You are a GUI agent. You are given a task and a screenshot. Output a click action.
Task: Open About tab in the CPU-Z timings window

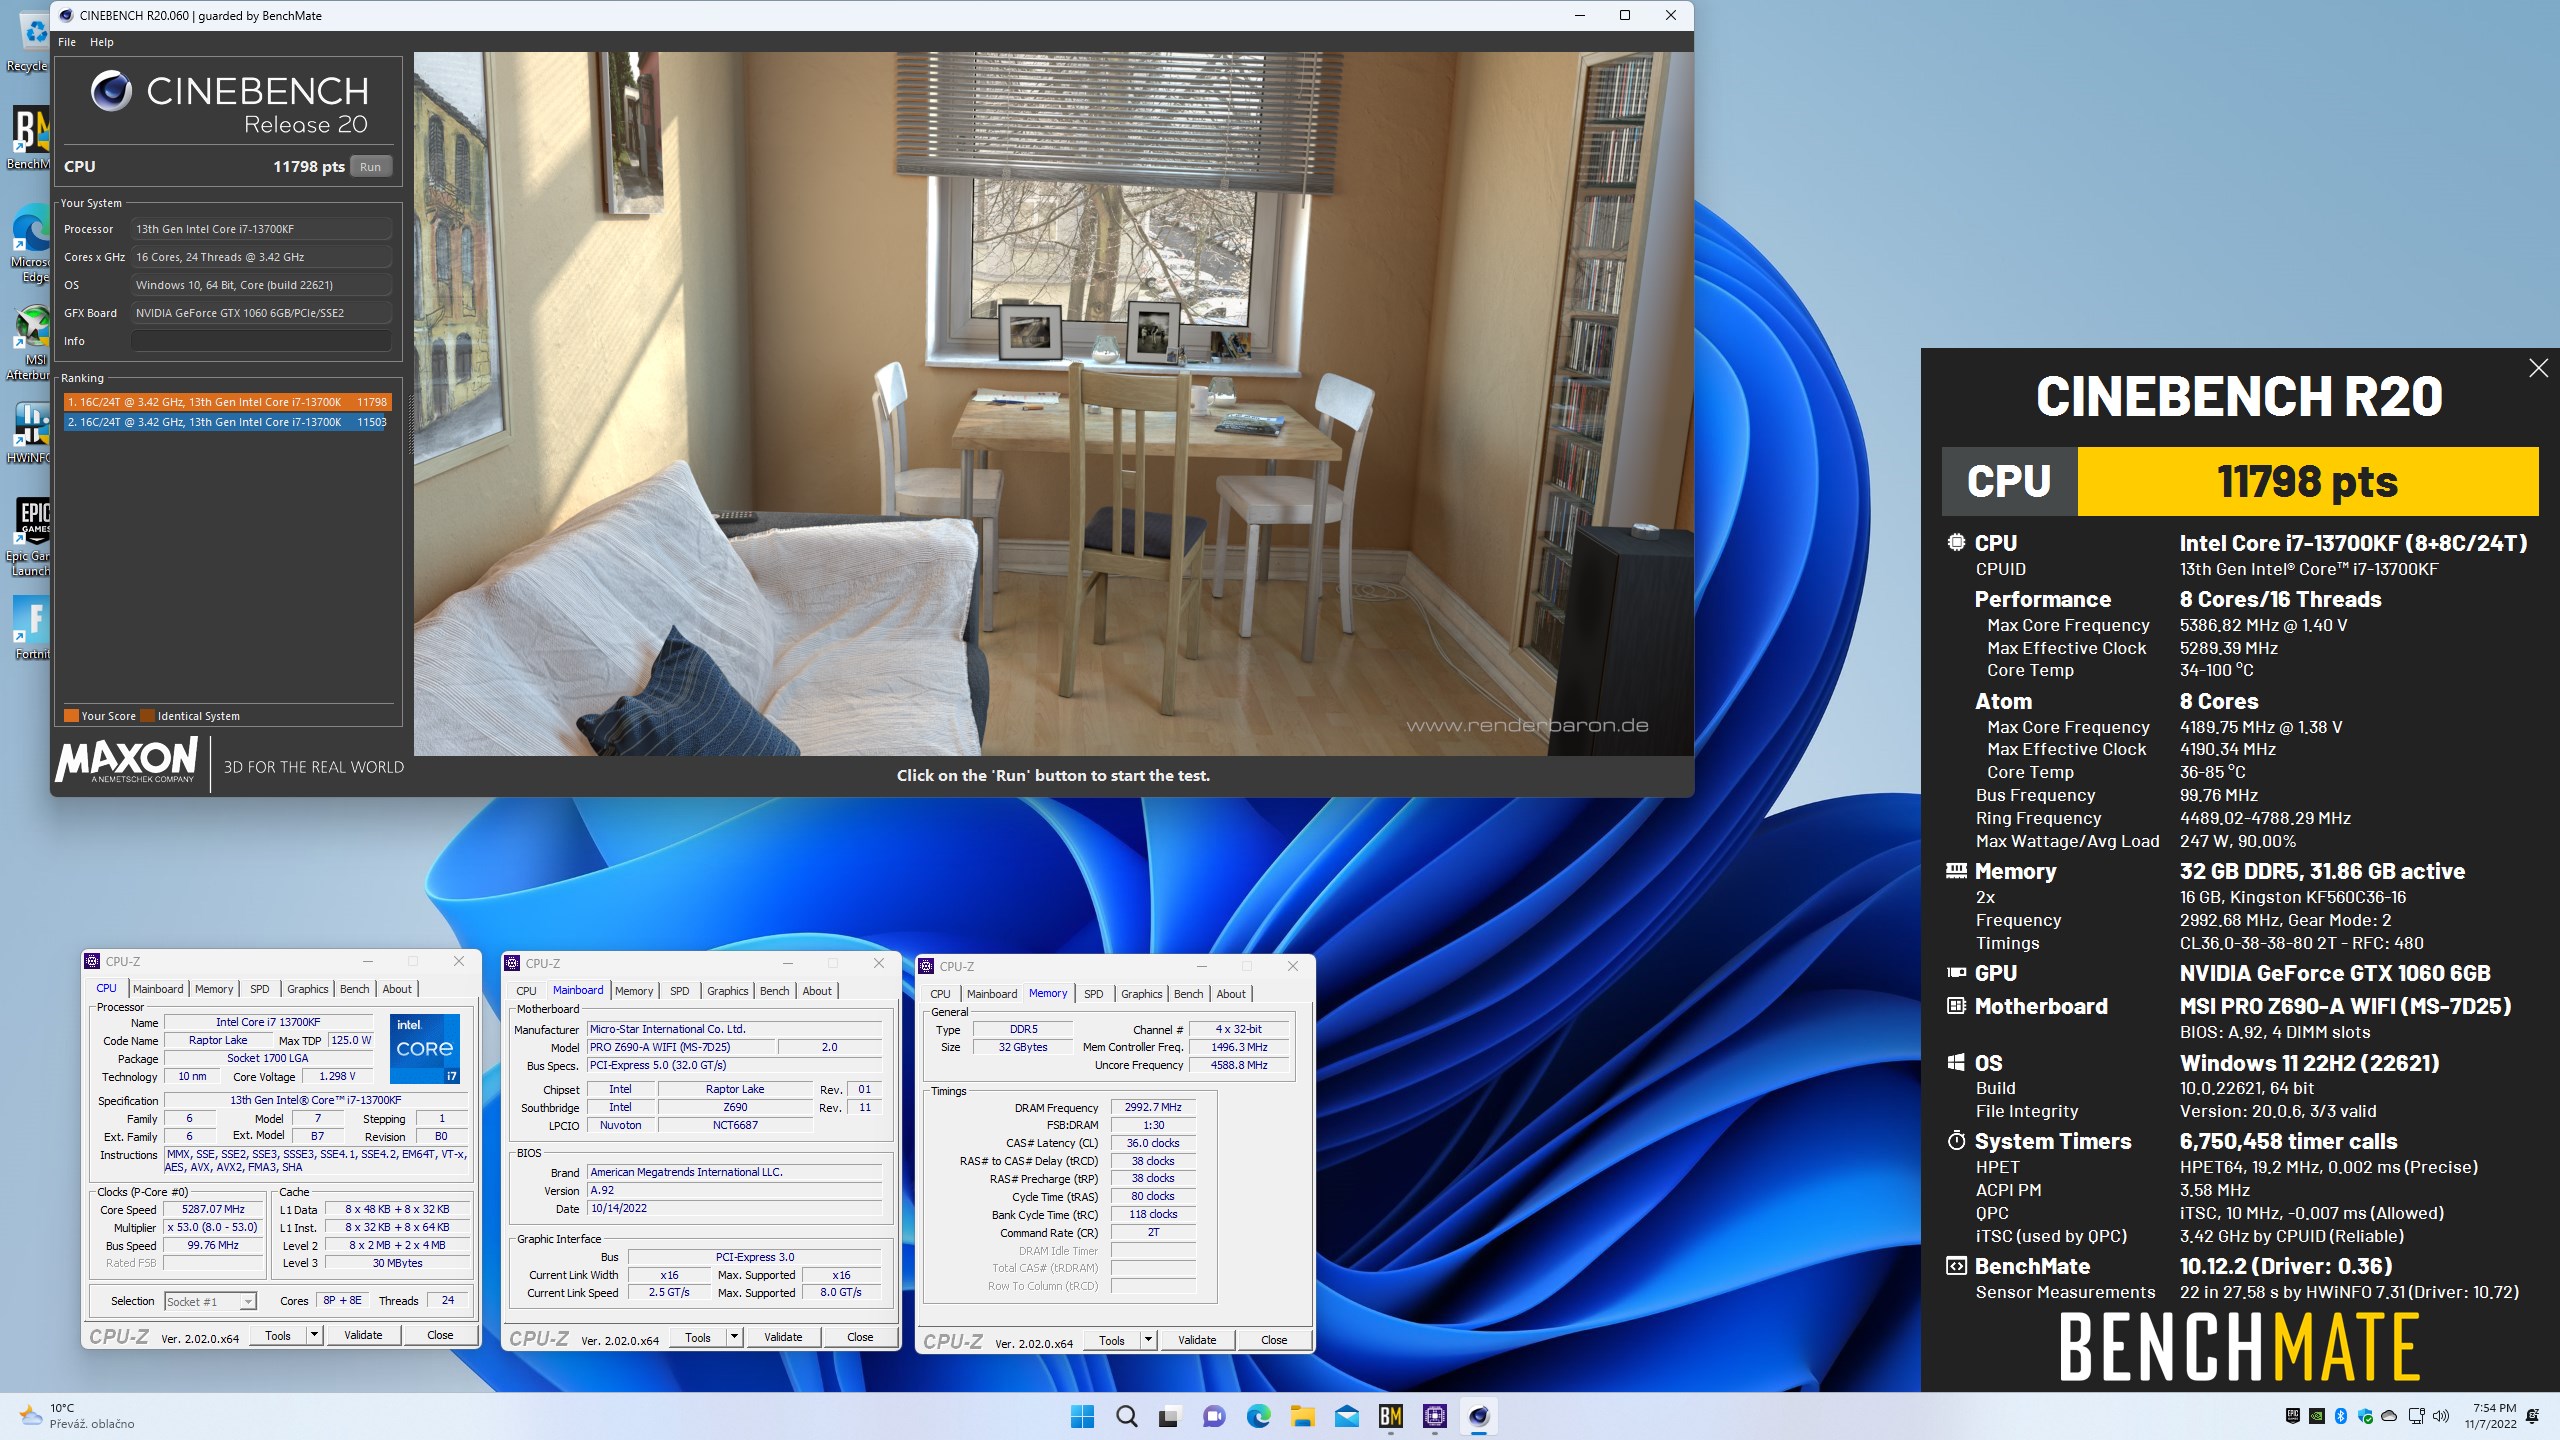(x=1231, y=994)
